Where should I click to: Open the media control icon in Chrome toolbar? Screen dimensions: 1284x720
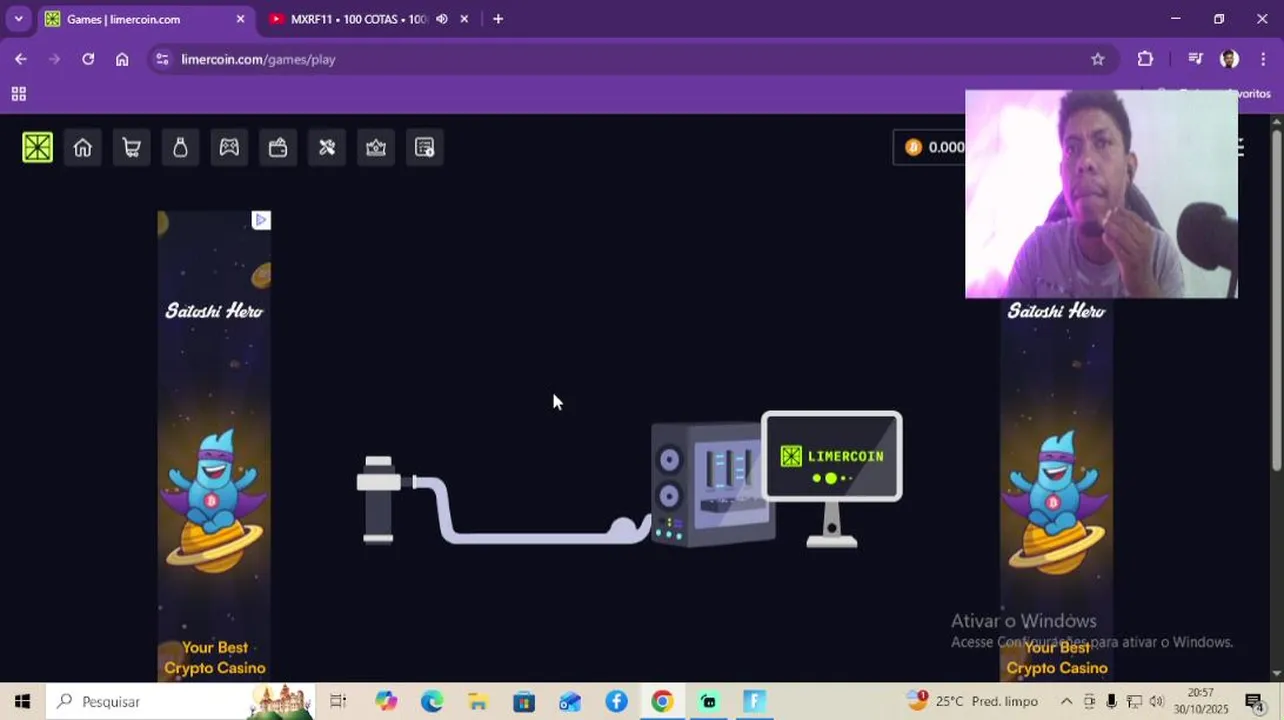click(x=1195, y=59)
